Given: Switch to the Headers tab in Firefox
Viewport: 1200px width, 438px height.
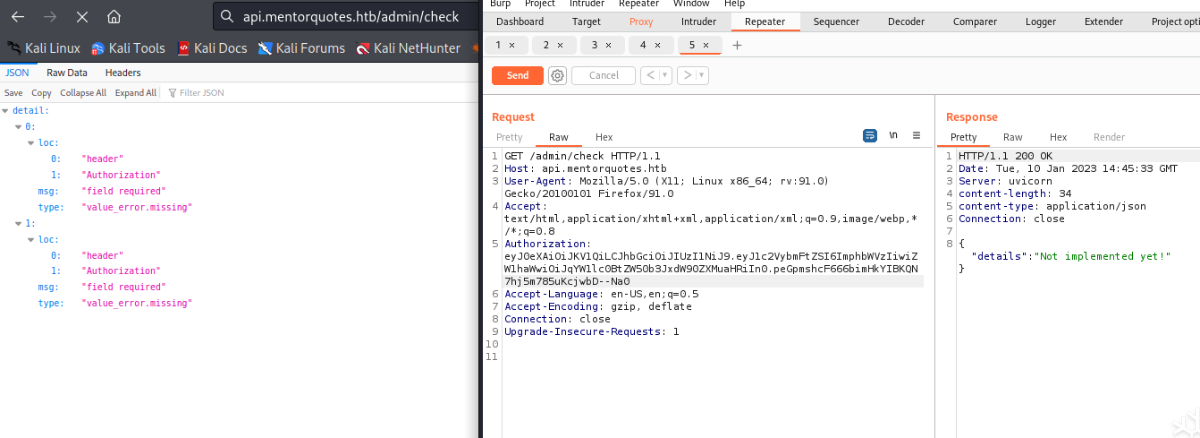Looking at the screenshot, I should click(123, 72).
